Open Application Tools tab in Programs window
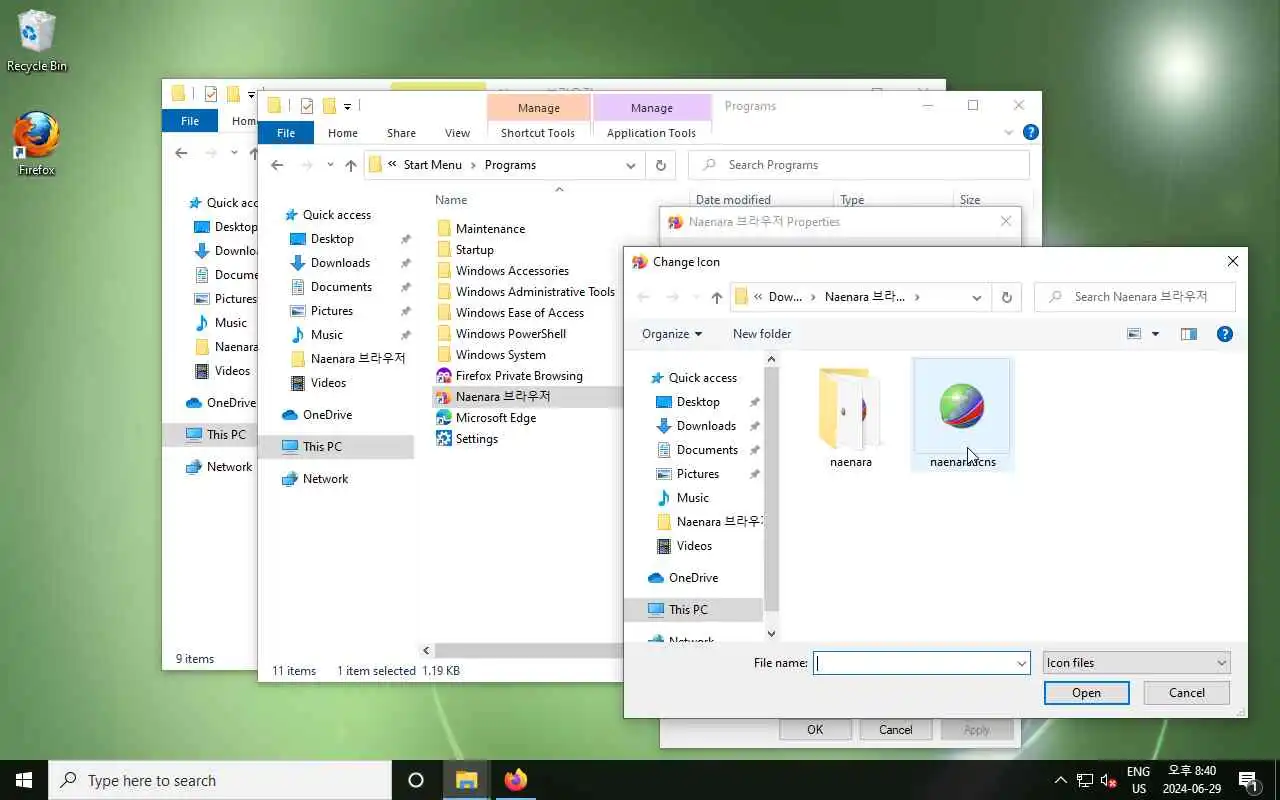1280x800 pixels. click(651, 133)
